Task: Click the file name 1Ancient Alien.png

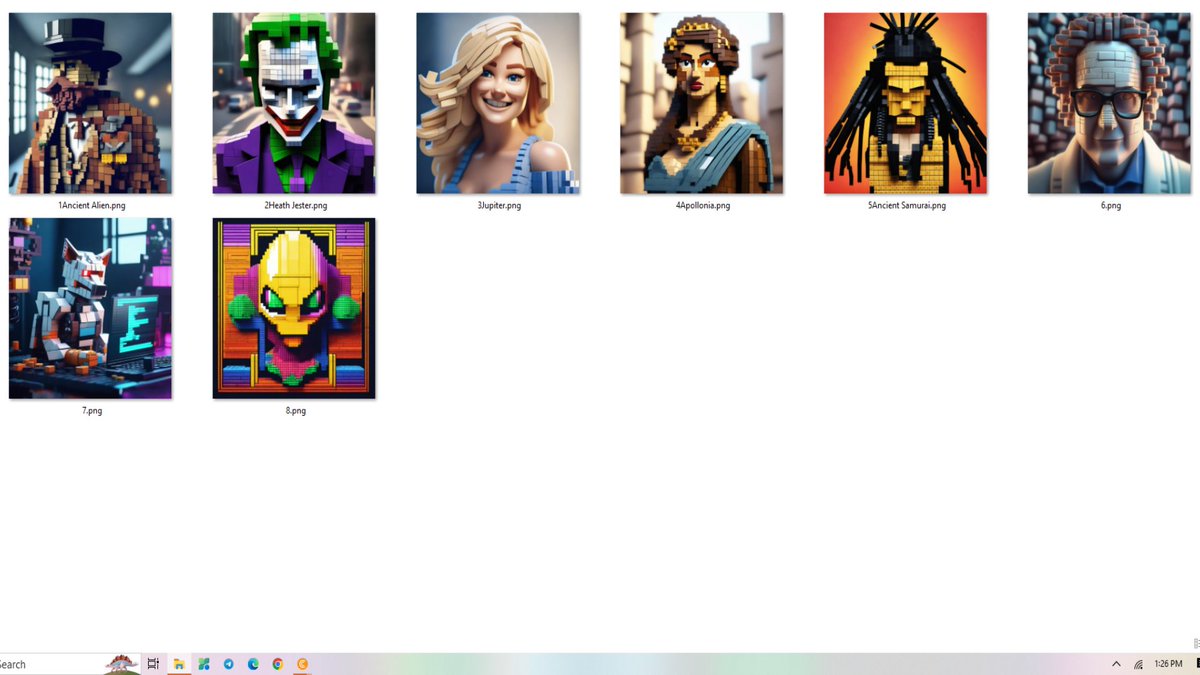Action: [x=91, y=205]
